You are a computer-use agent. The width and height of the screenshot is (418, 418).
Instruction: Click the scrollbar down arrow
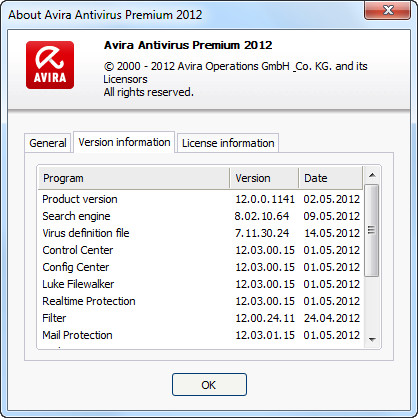click(372, 340)
